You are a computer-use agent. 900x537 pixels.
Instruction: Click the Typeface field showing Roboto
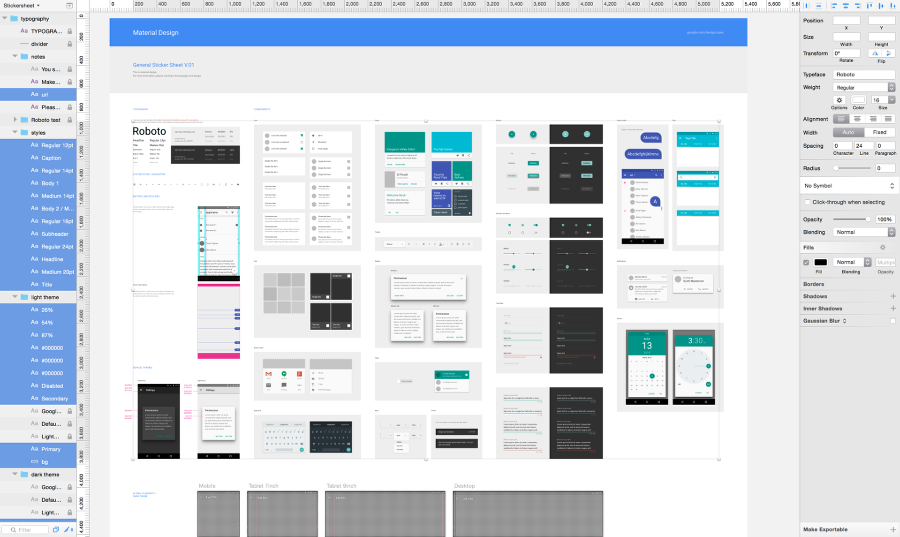[x=864, y=75]
